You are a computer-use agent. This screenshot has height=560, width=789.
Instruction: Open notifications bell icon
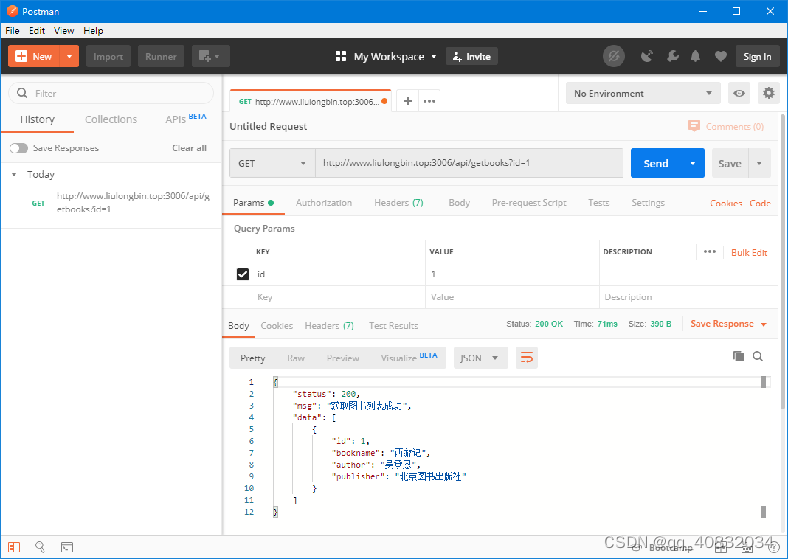click(695, 56)
